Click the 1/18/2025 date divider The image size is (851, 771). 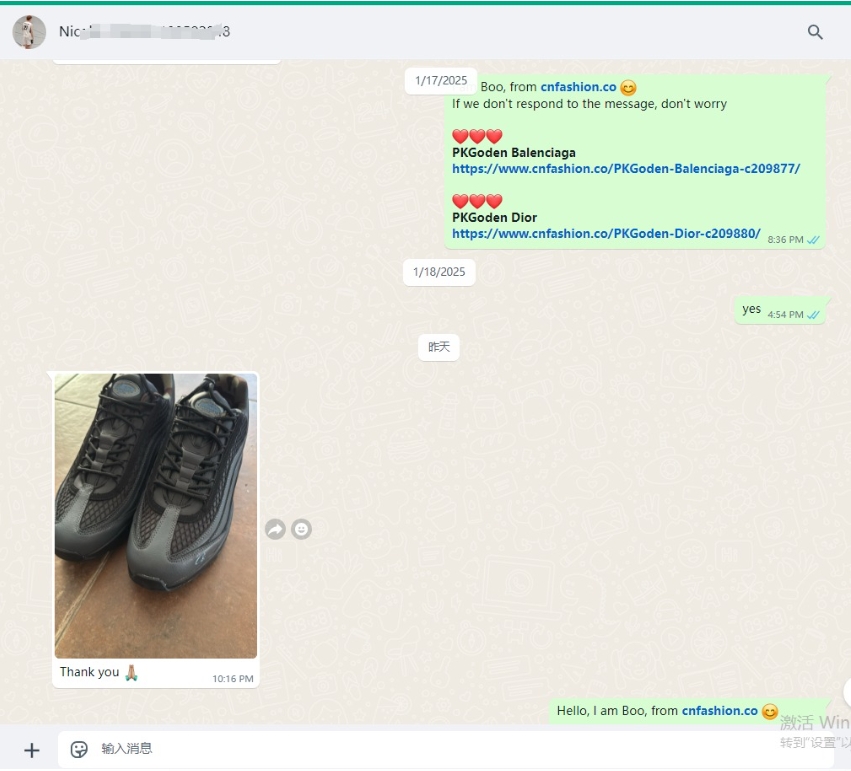(439, 271)
